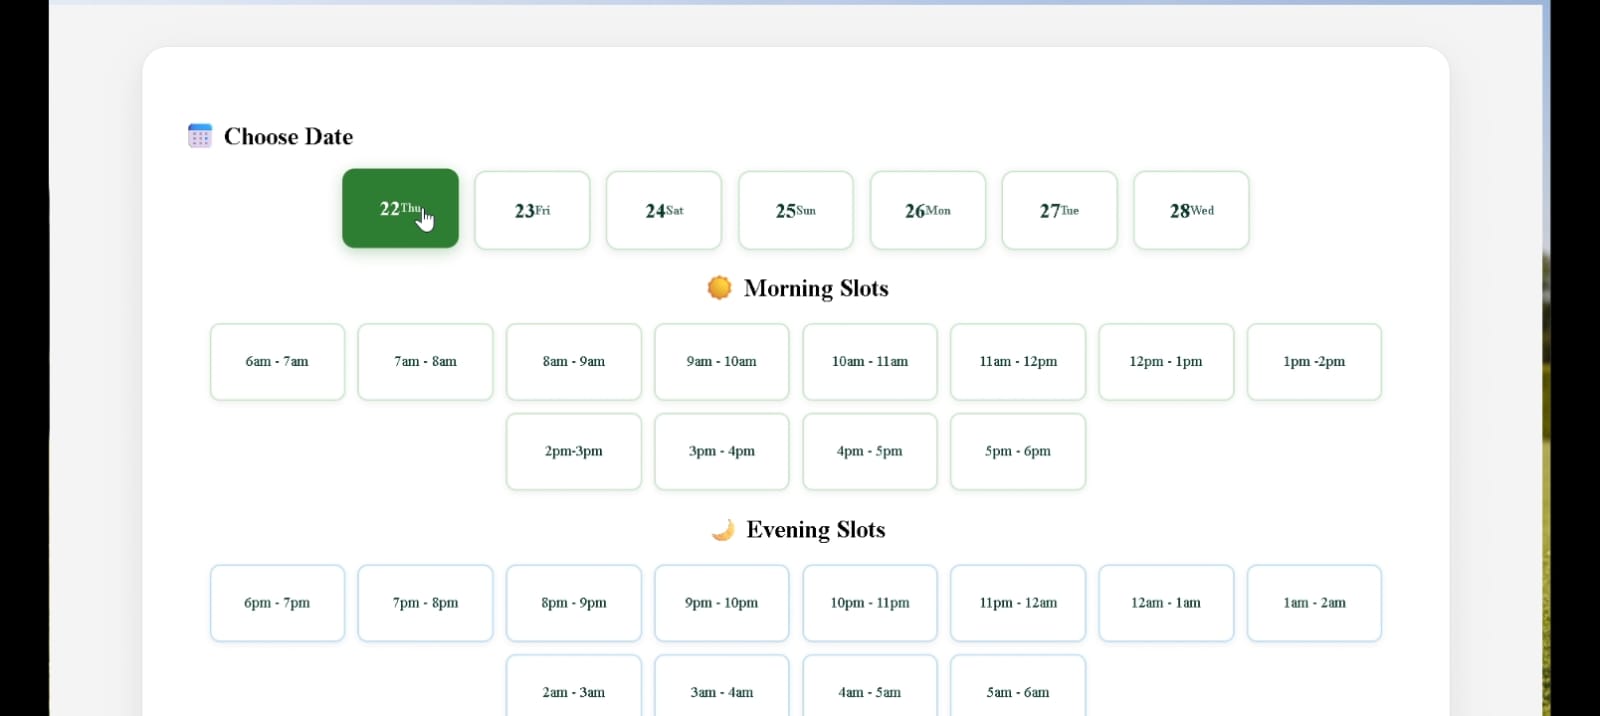Choose the 23 Fri date
Image resolution: width=1600 pixels, height=716 pixels.
coord(532,210)
